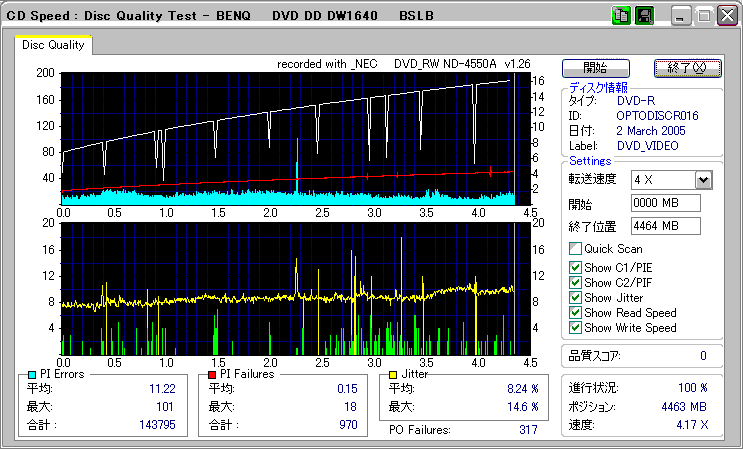743x449 pixels.
Task: Open the 4 X transfer speed dropdown
Action: 703,179
